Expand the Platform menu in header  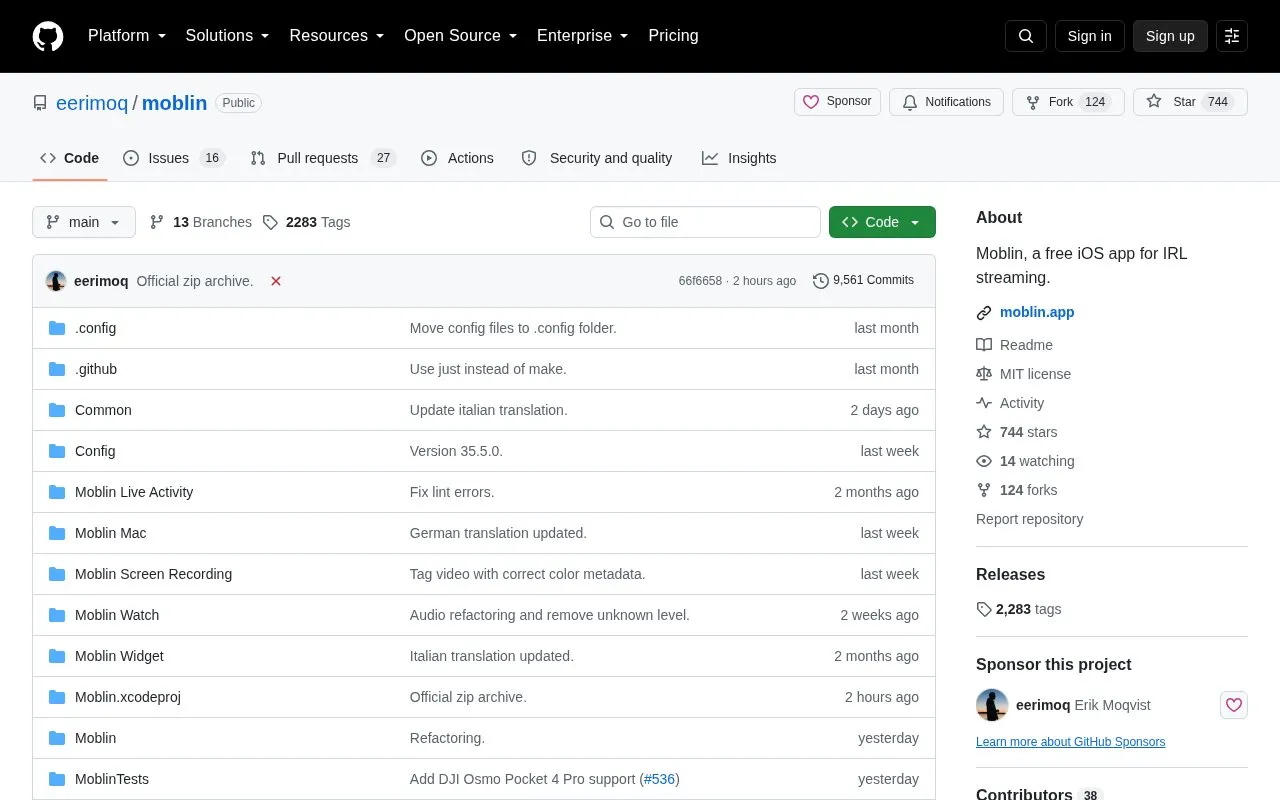pos(127,36)
